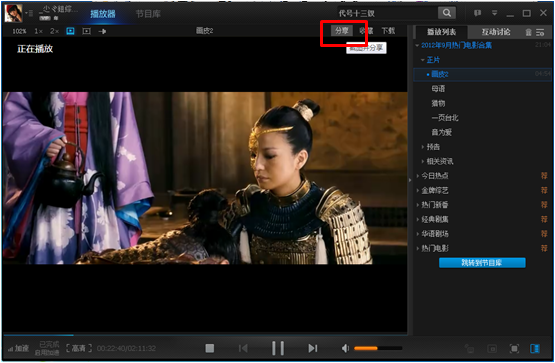Click the 00:22:40/02:11:32 time display
The image size is (555, 363).
(x=126, y=348)
